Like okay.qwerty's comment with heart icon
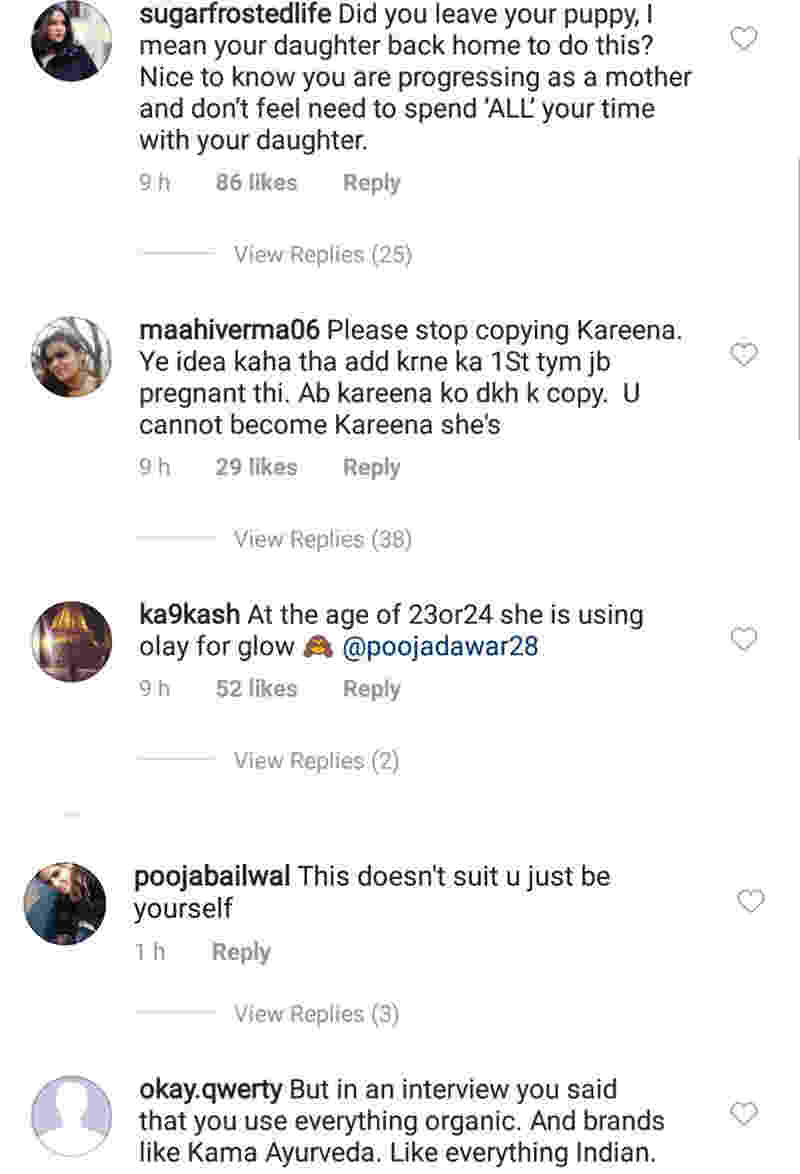The image size is (800, 1174). (x=744, y=1113)
